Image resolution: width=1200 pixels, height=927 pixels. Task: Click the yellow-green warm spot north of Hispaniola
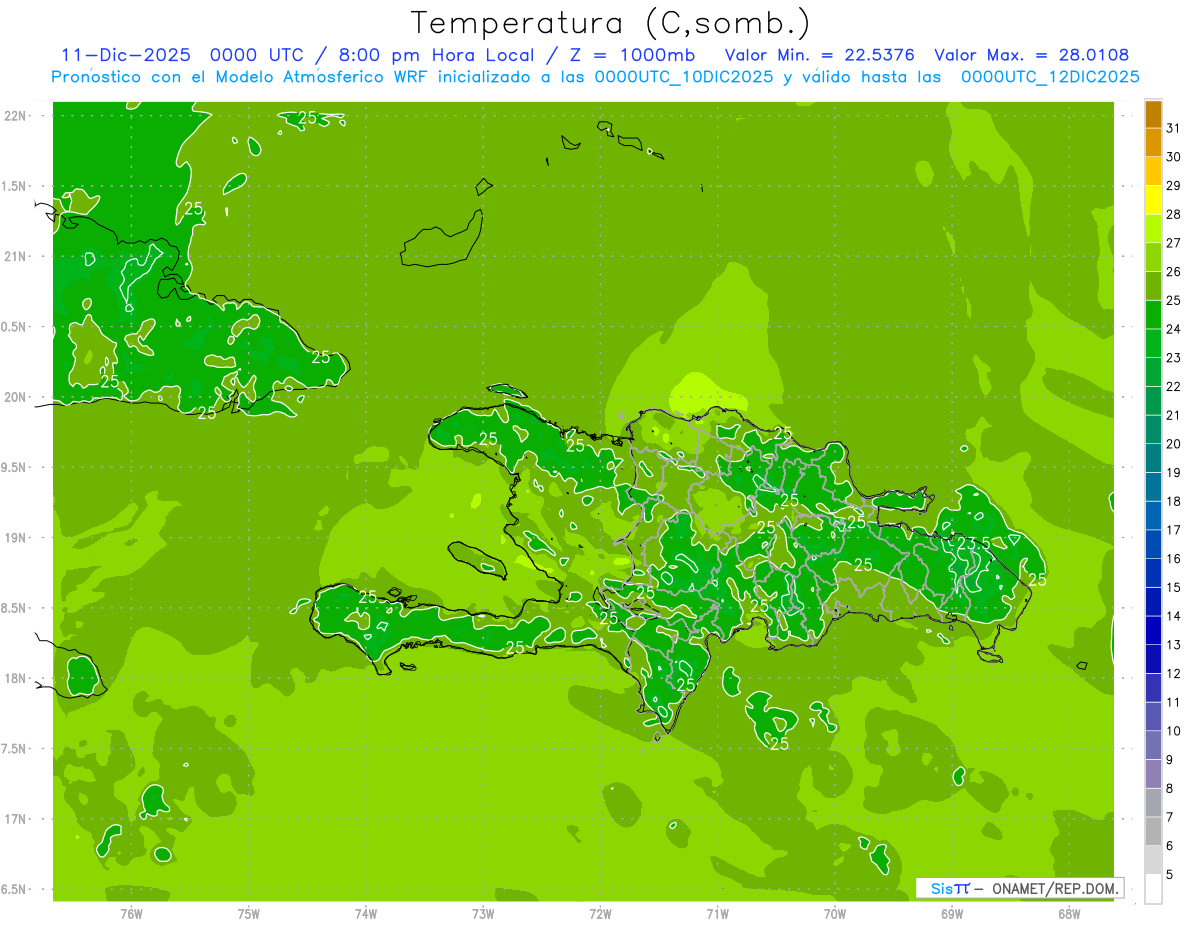point(701,386)
